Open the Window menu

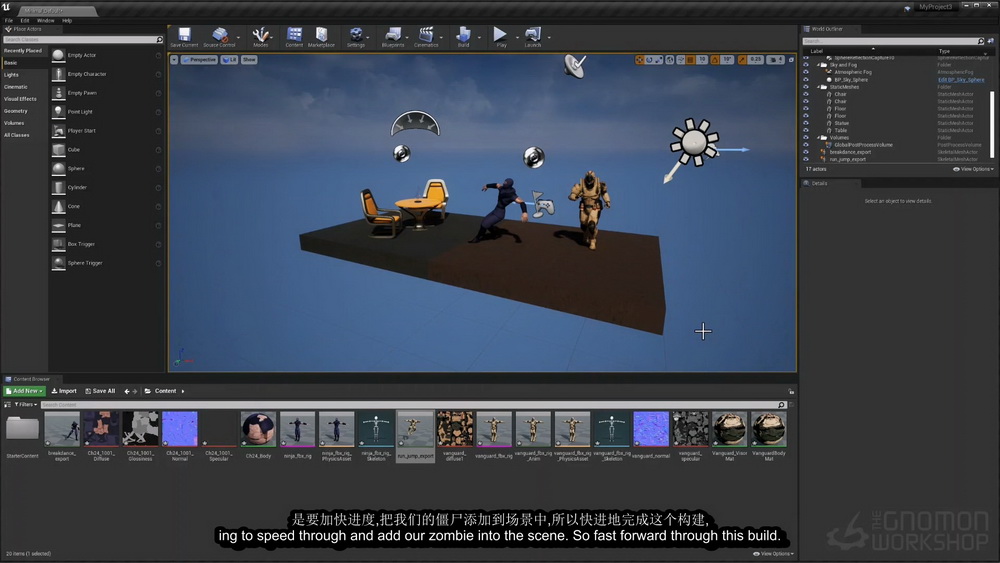[45, 20]
